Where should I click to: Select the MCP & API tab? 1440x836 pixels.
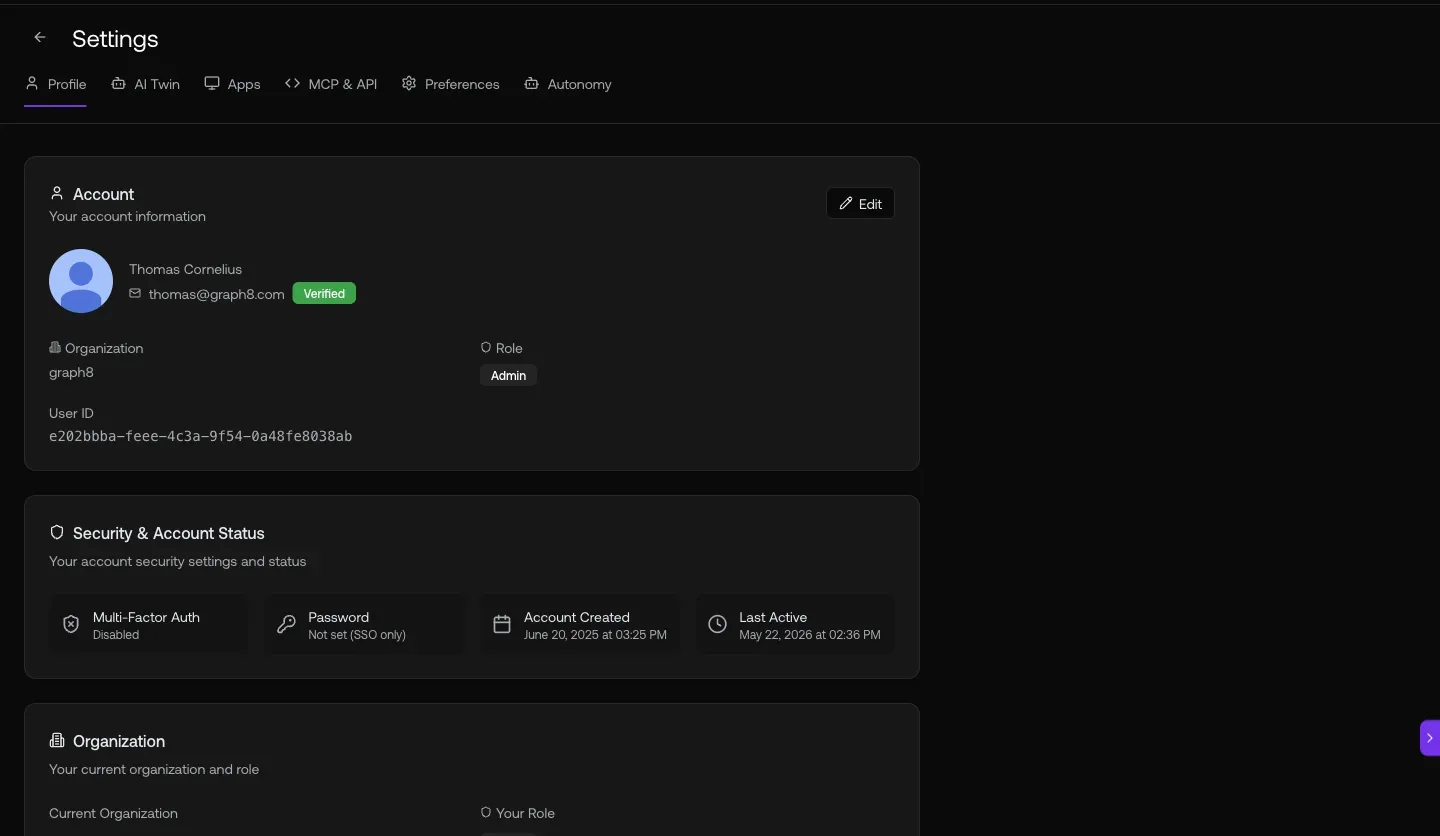(x=331, y=84)
